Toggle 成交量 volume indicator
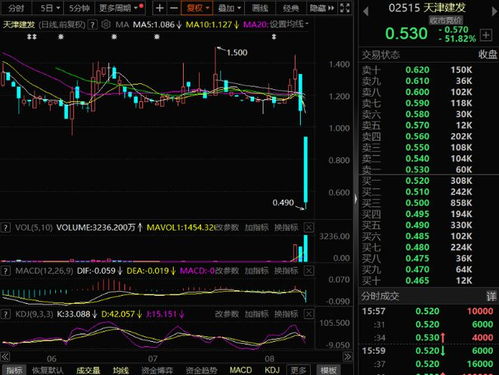 (88, 370)
